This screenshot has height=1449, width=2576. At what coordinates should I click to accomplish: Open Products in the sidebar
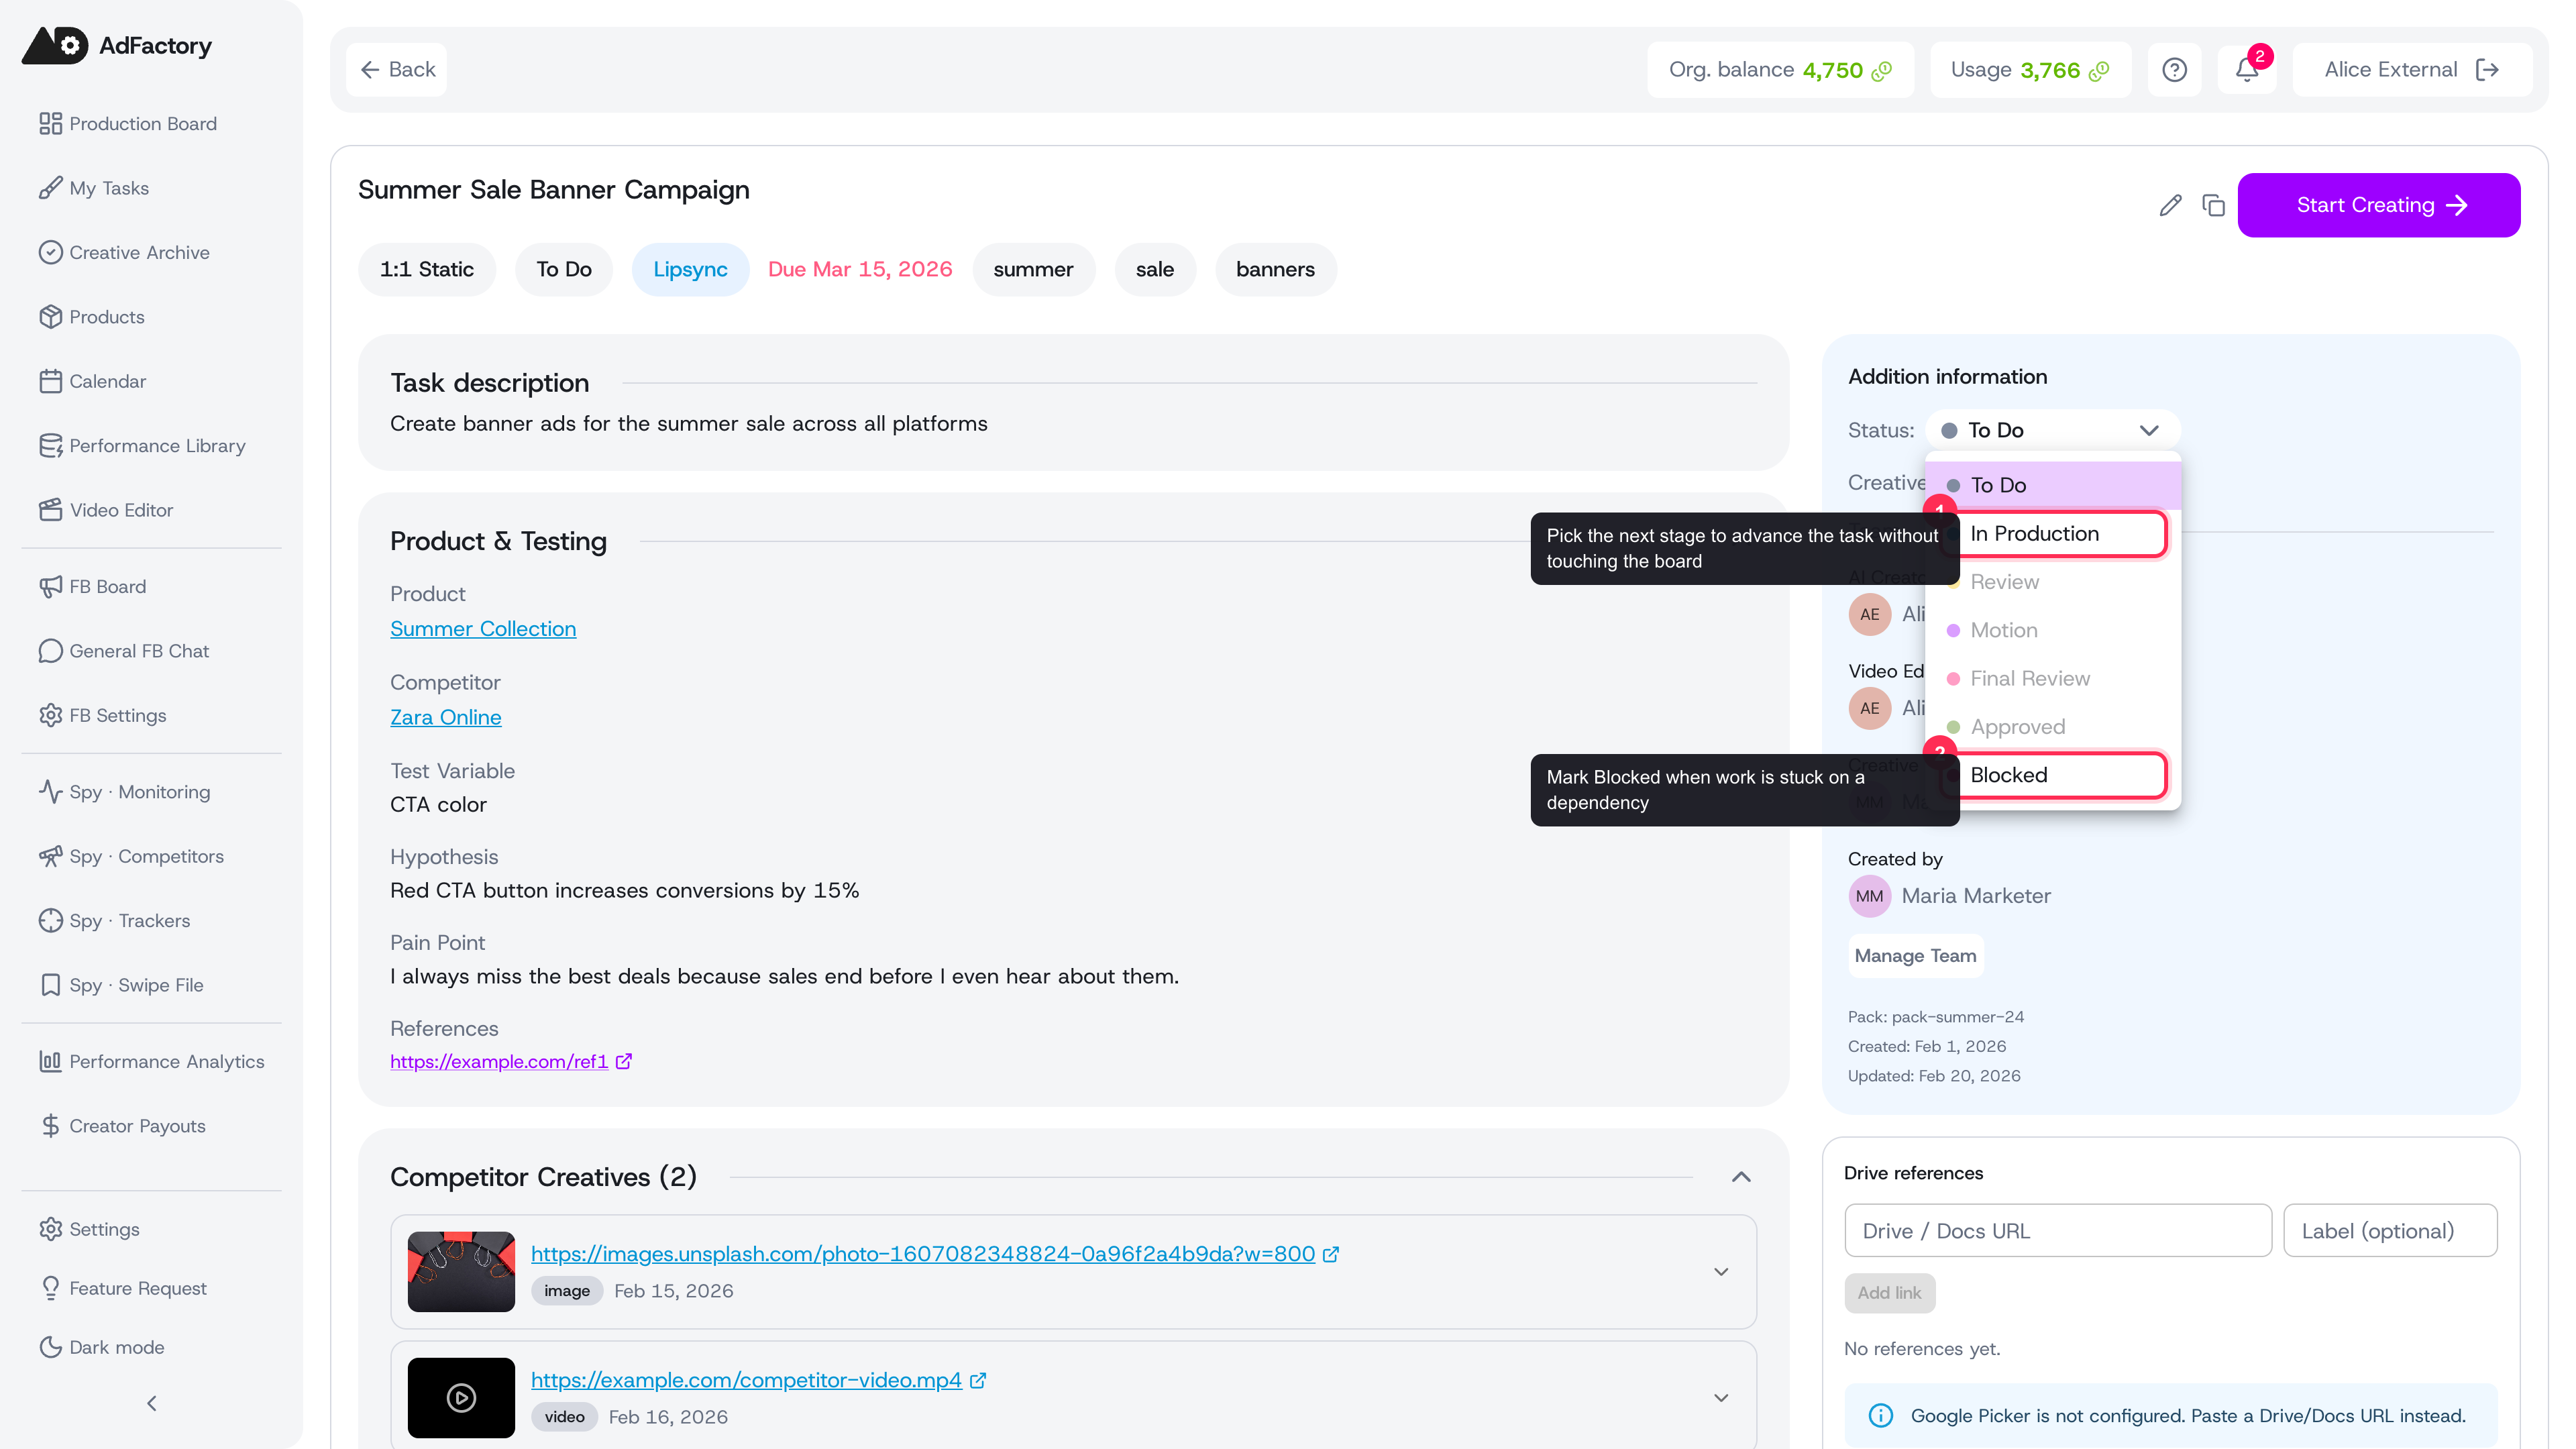92,317
